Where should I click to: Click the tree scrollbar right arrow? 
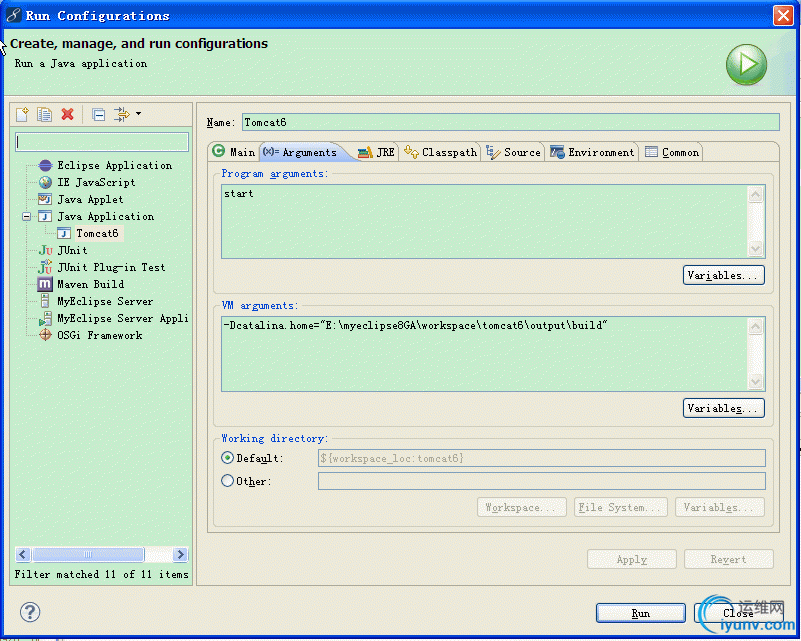(180, 554)
